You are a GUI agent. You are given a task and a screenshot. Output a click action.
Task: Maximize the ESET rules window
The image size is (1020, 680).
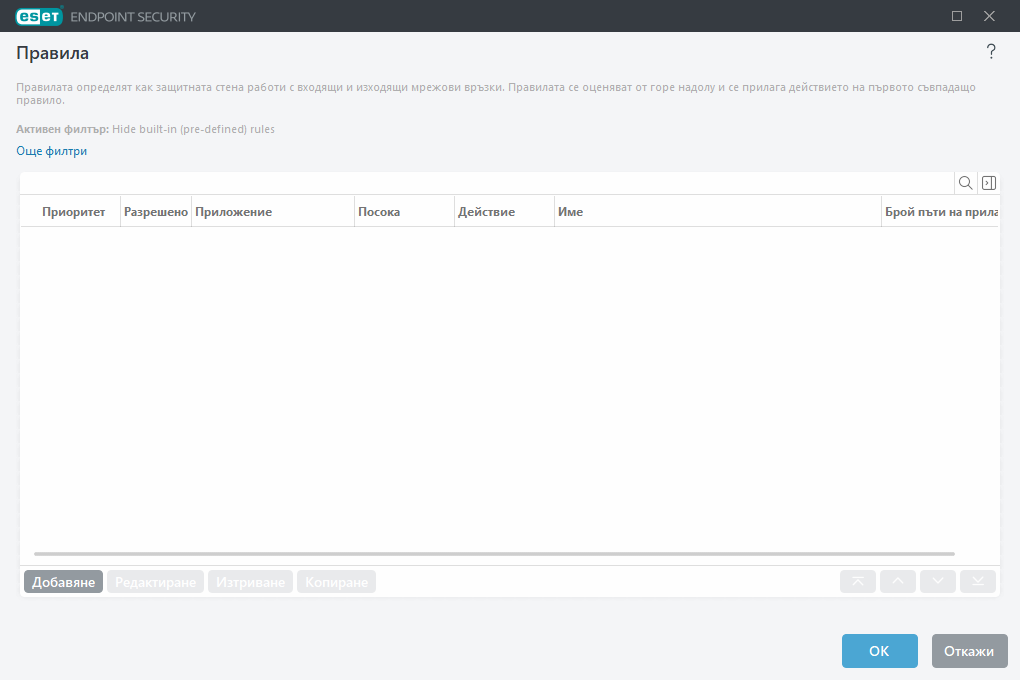[x=957, y=16]
